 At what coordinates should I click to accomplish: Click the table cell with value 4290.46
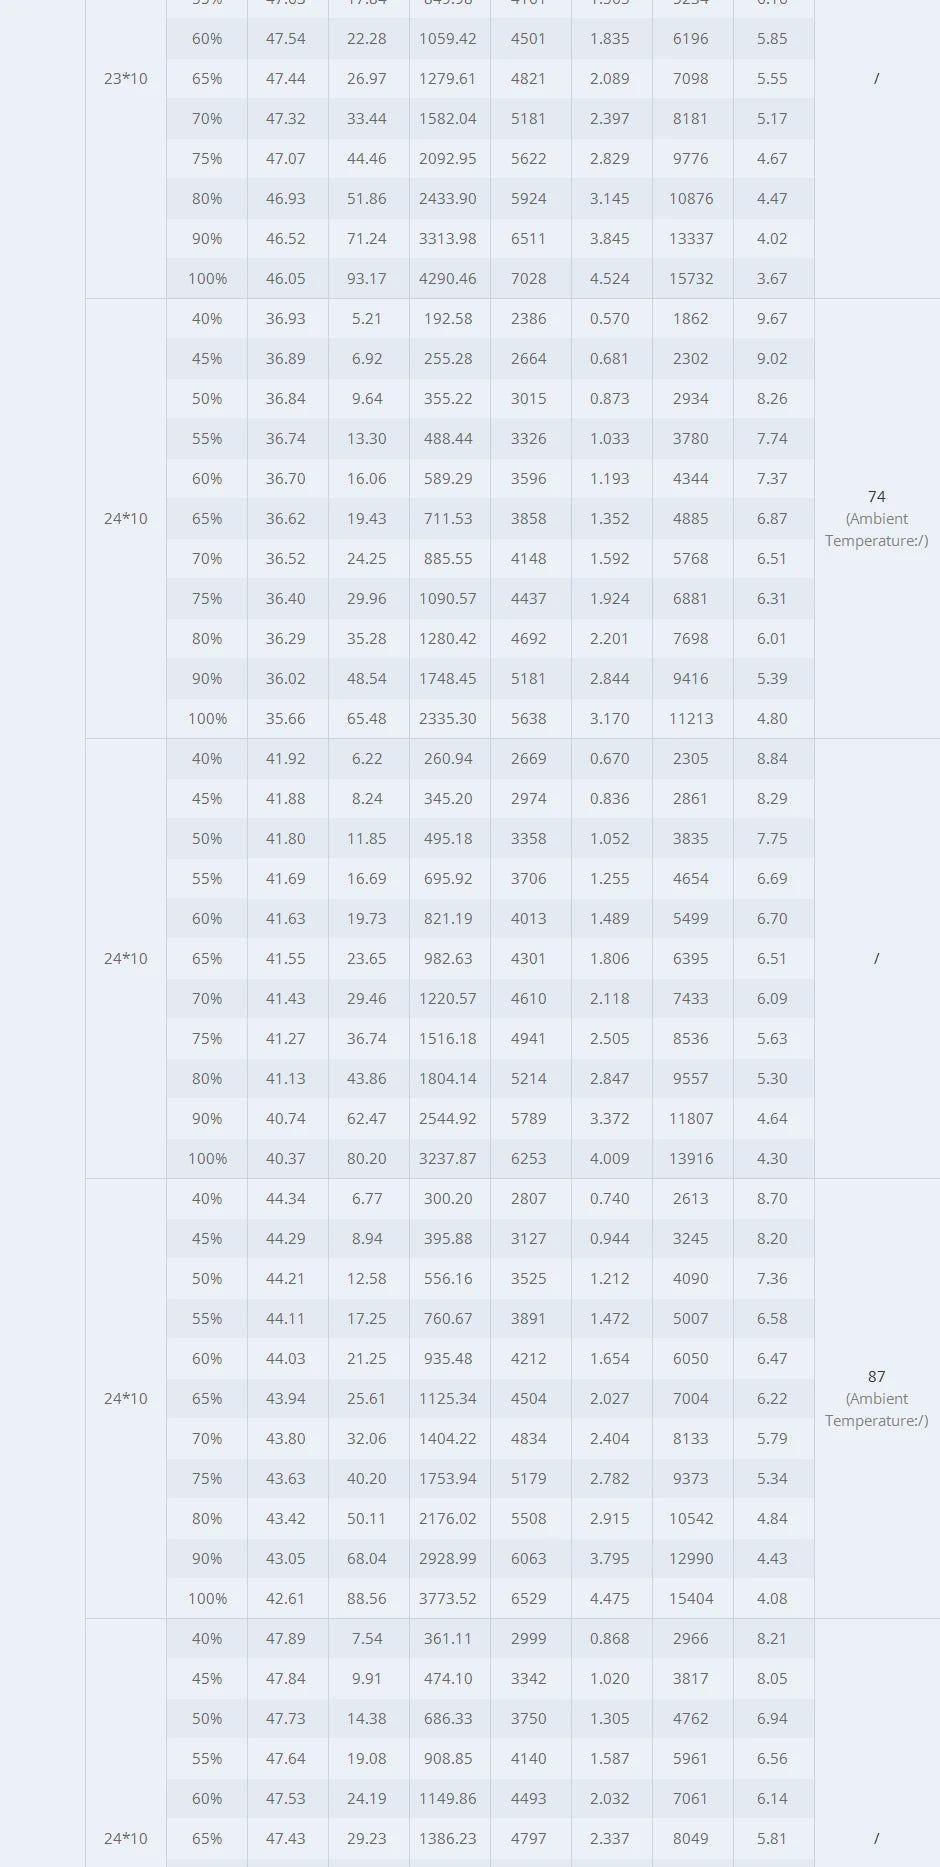(448, 279)
